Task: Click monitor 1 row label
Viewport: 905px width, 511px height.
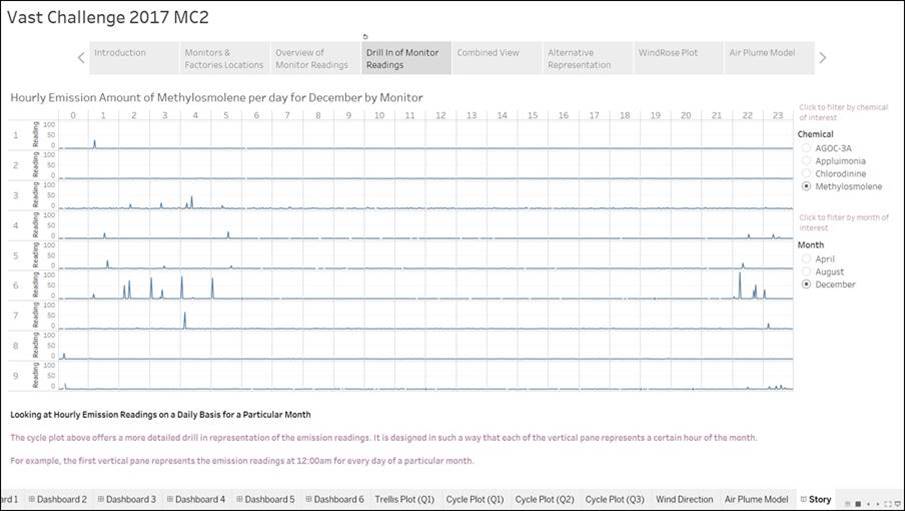Action: tap(16, 135)
